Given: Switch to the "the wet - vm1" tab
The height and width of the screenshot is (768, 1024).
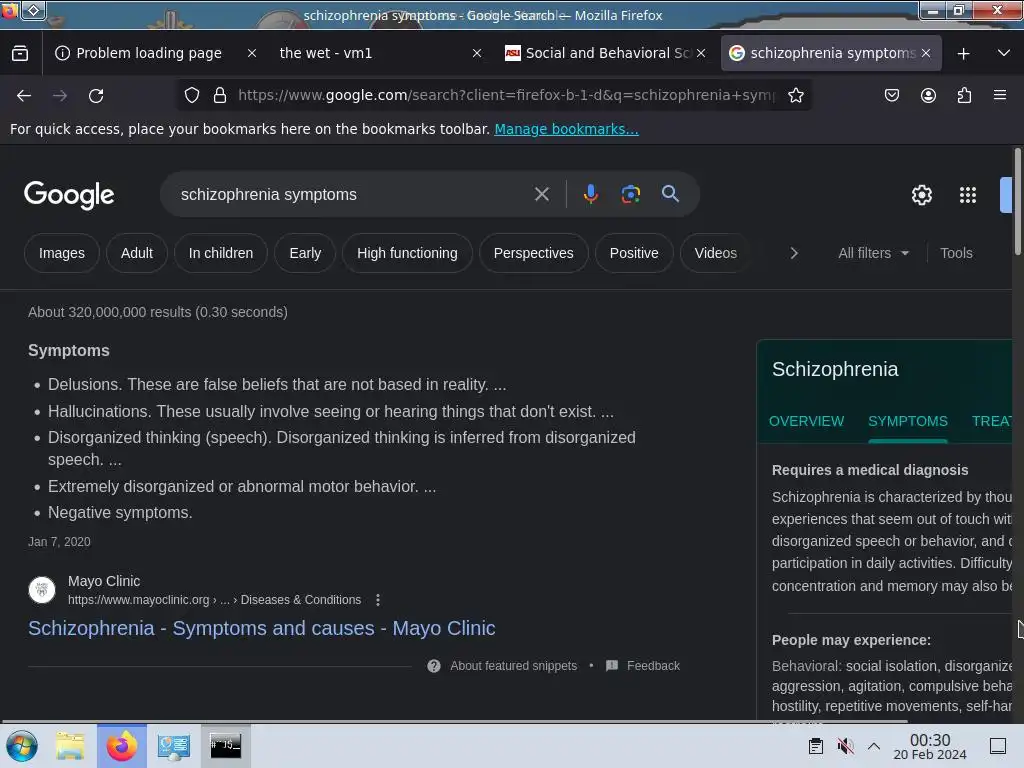Looking at the screenshot, I should (325, 53).
